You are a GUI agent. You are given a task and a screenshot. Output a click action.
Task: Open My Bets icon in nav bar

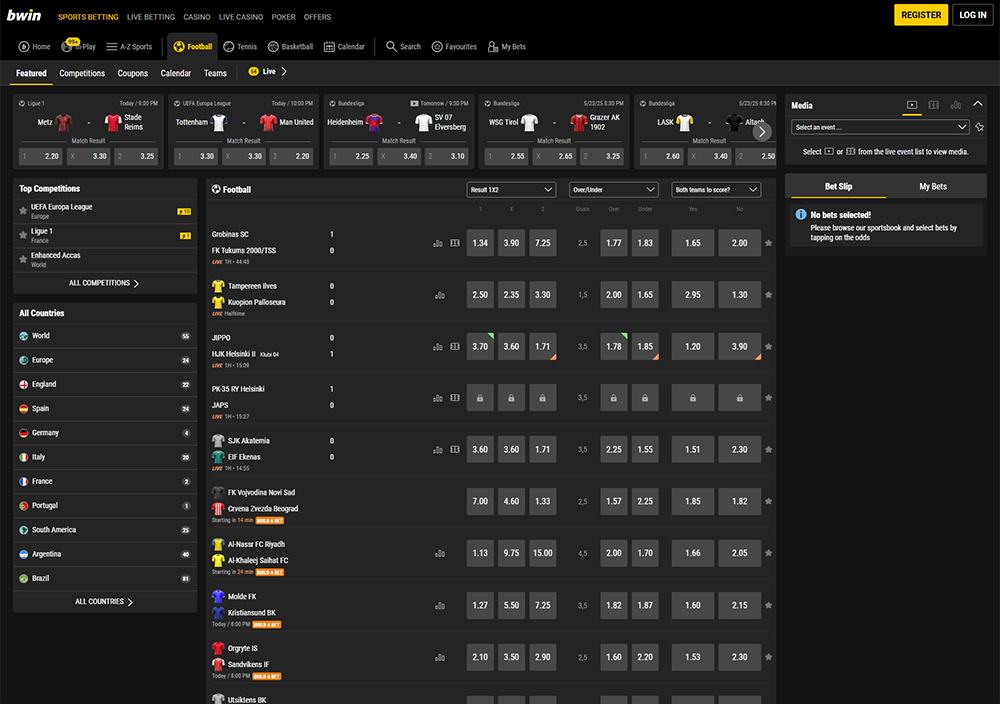[x=493, y=47]
